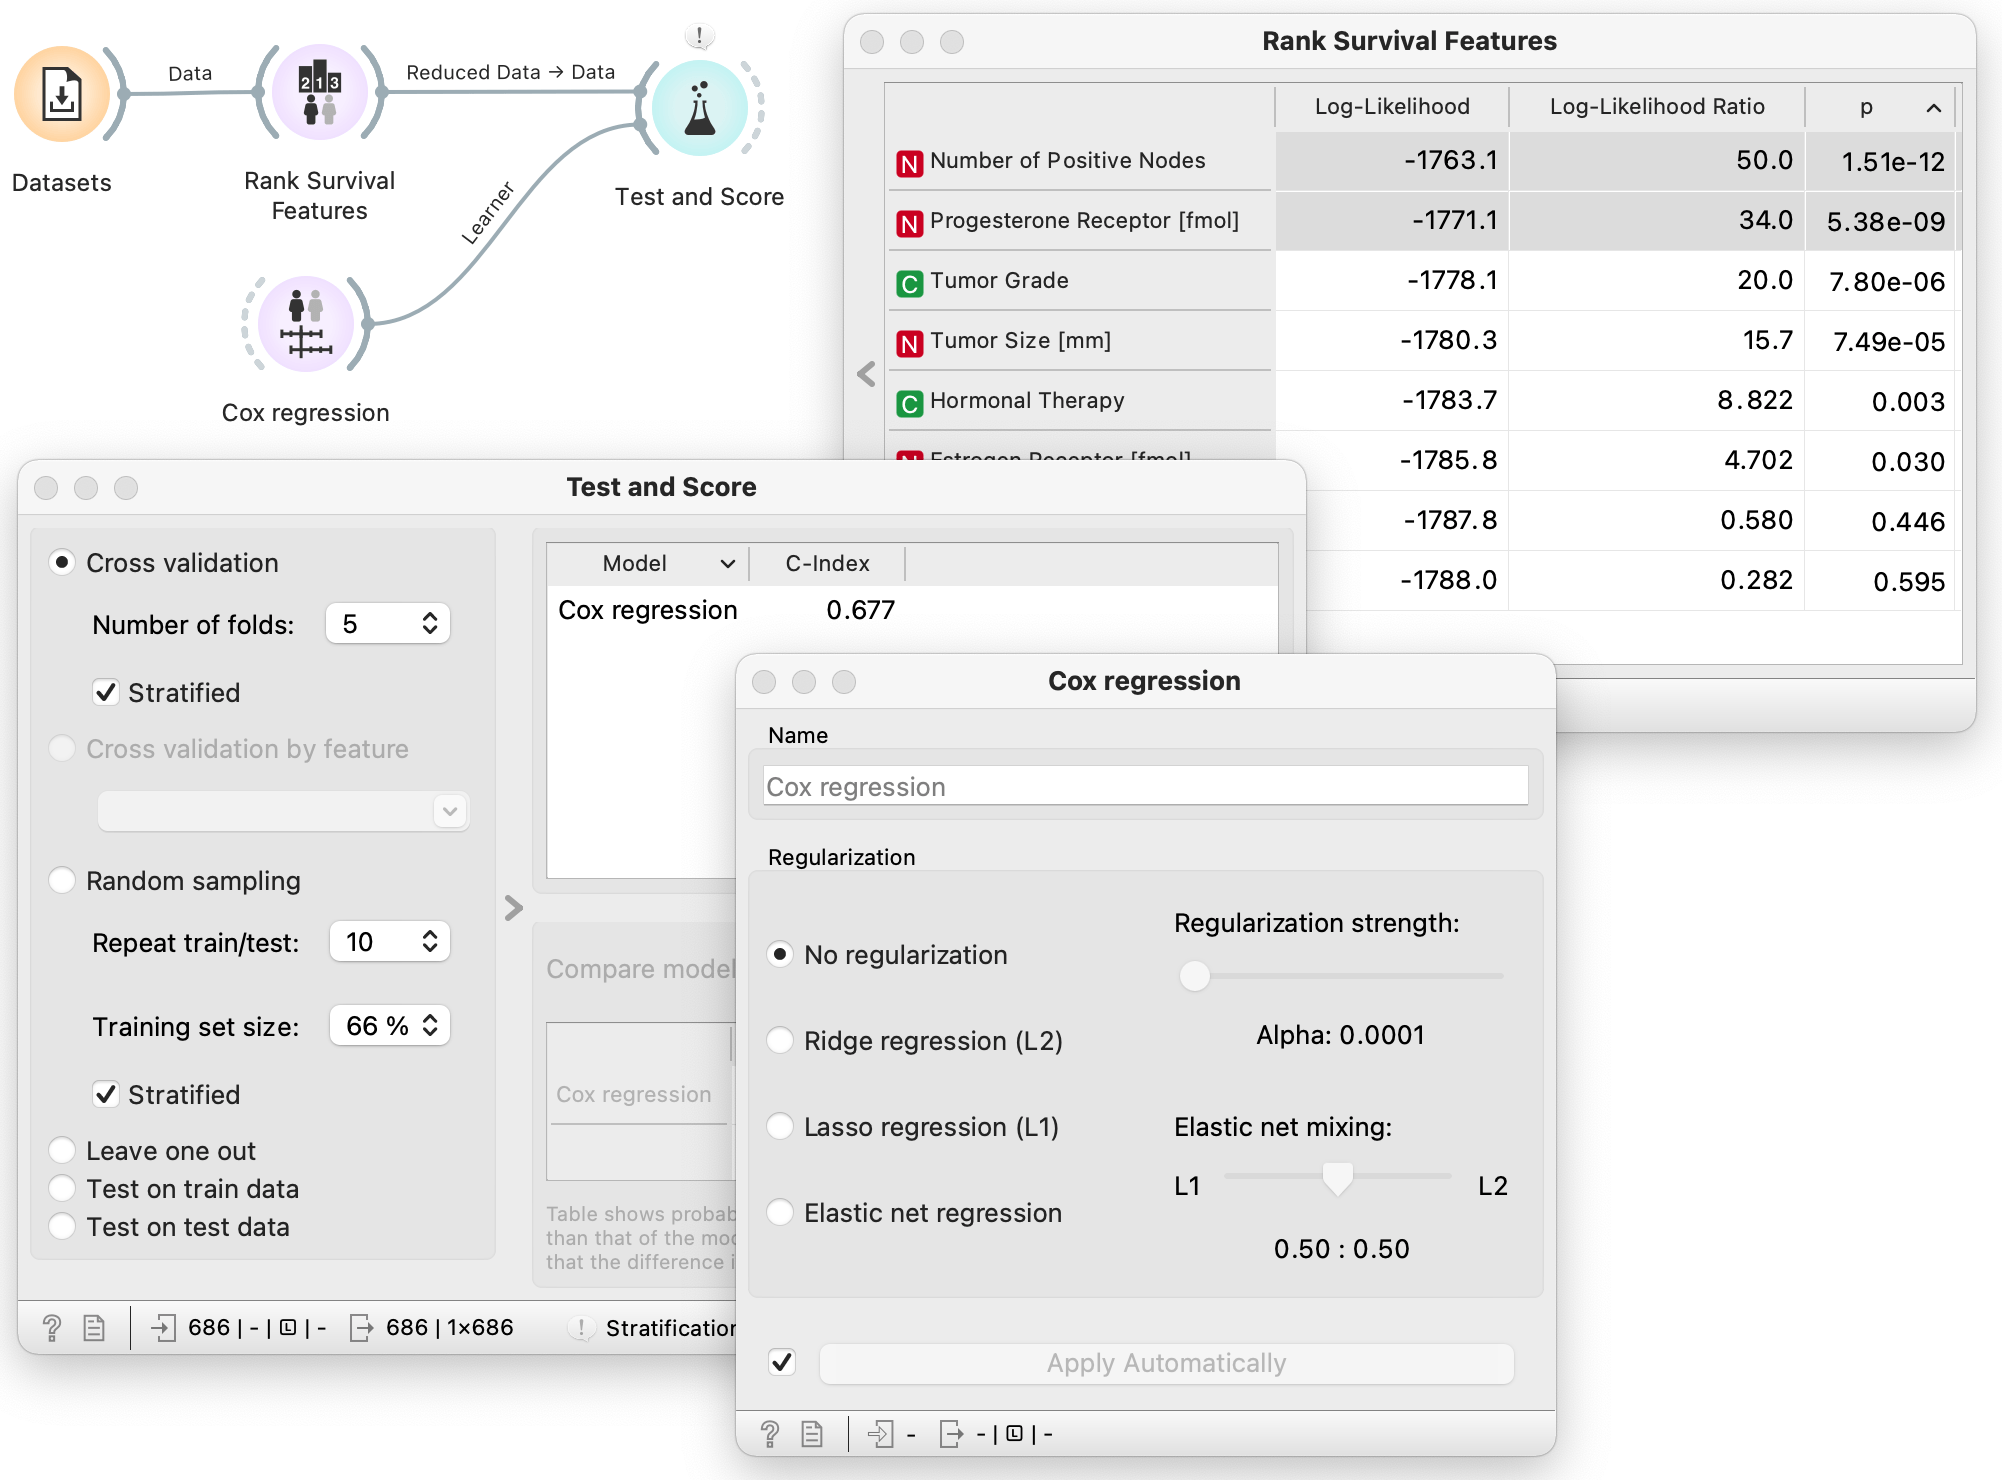
Task: Select the Rank Survival Features widget icon
Action: point(320,93)
